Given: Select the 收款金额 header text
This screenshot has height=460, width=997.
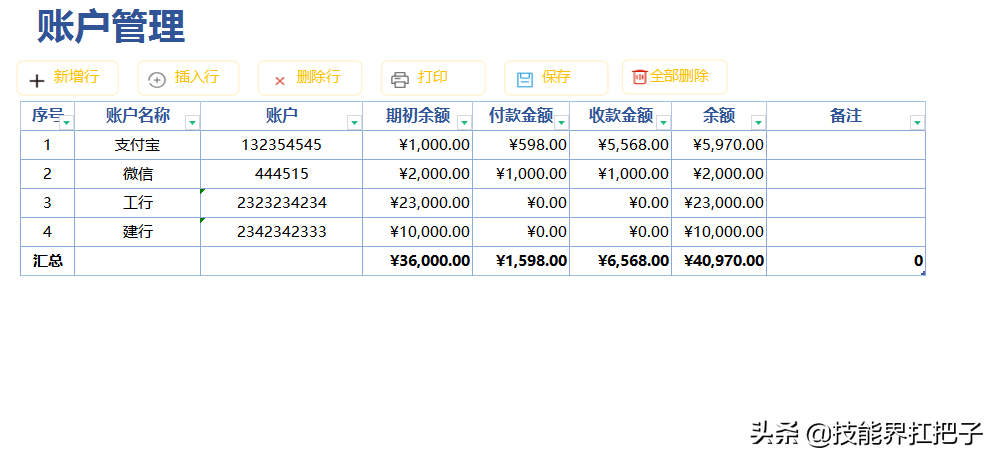Looking at the screenshot, I should click(x=621, y=116).
